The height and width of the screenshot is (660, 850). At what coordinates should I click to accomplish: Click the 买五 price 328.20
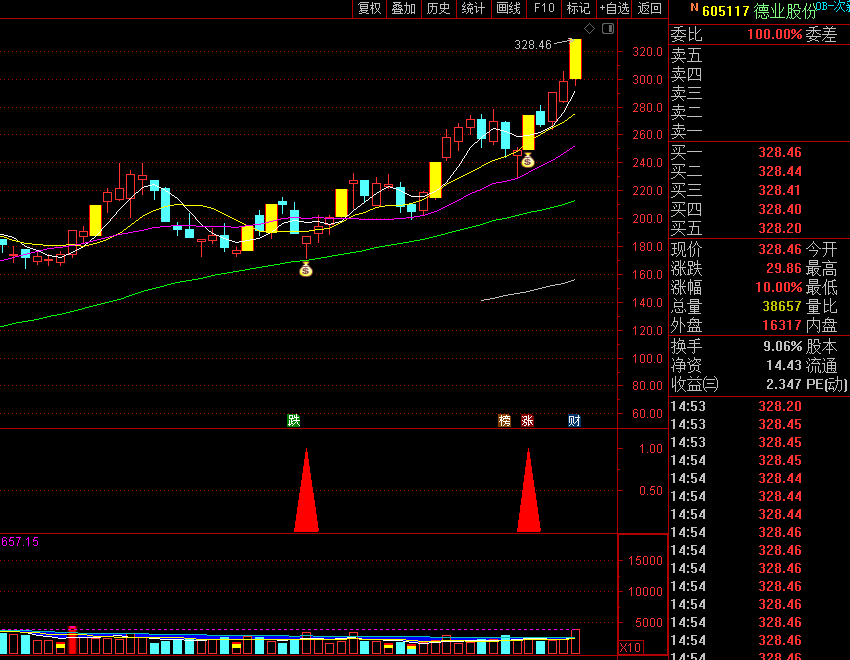click(780, 228)
